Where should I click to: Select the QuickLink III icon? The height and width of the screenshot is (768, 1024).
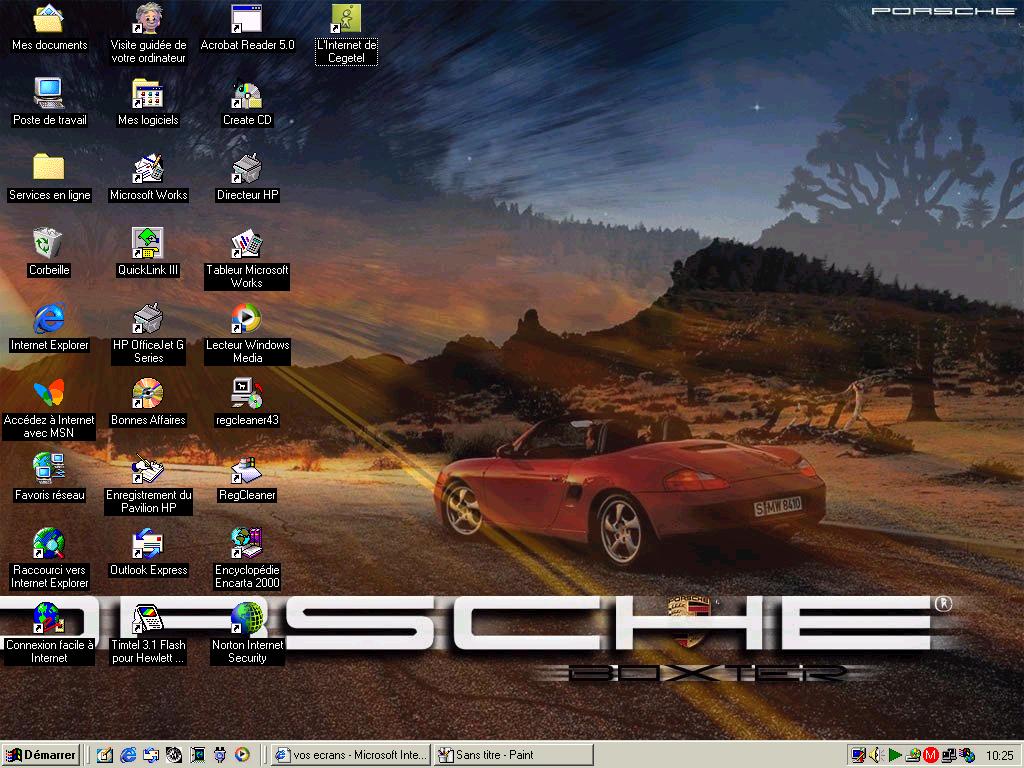(x=148, y=243)
